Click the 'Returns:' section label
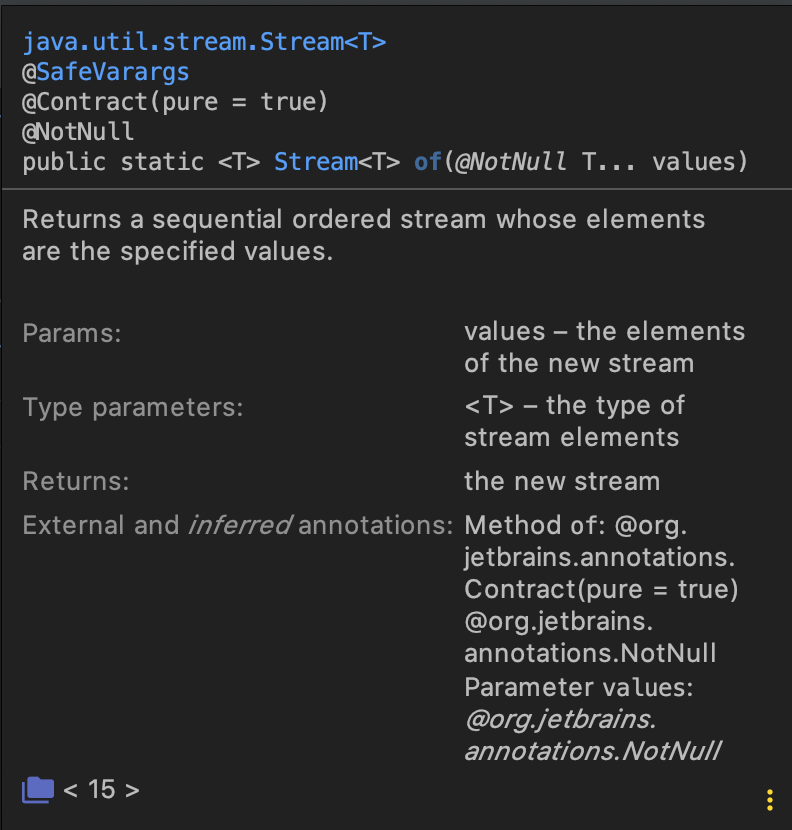Viewport: 792px width, 830px height. tap(76, 481)
